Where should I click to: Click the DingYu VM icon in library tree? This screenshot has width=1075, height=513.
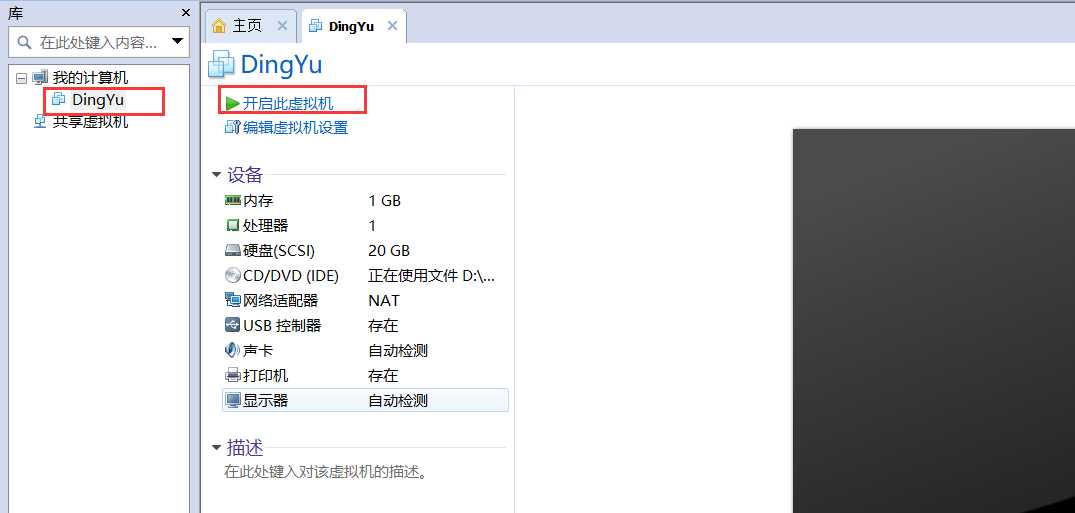tap(59, 100)
